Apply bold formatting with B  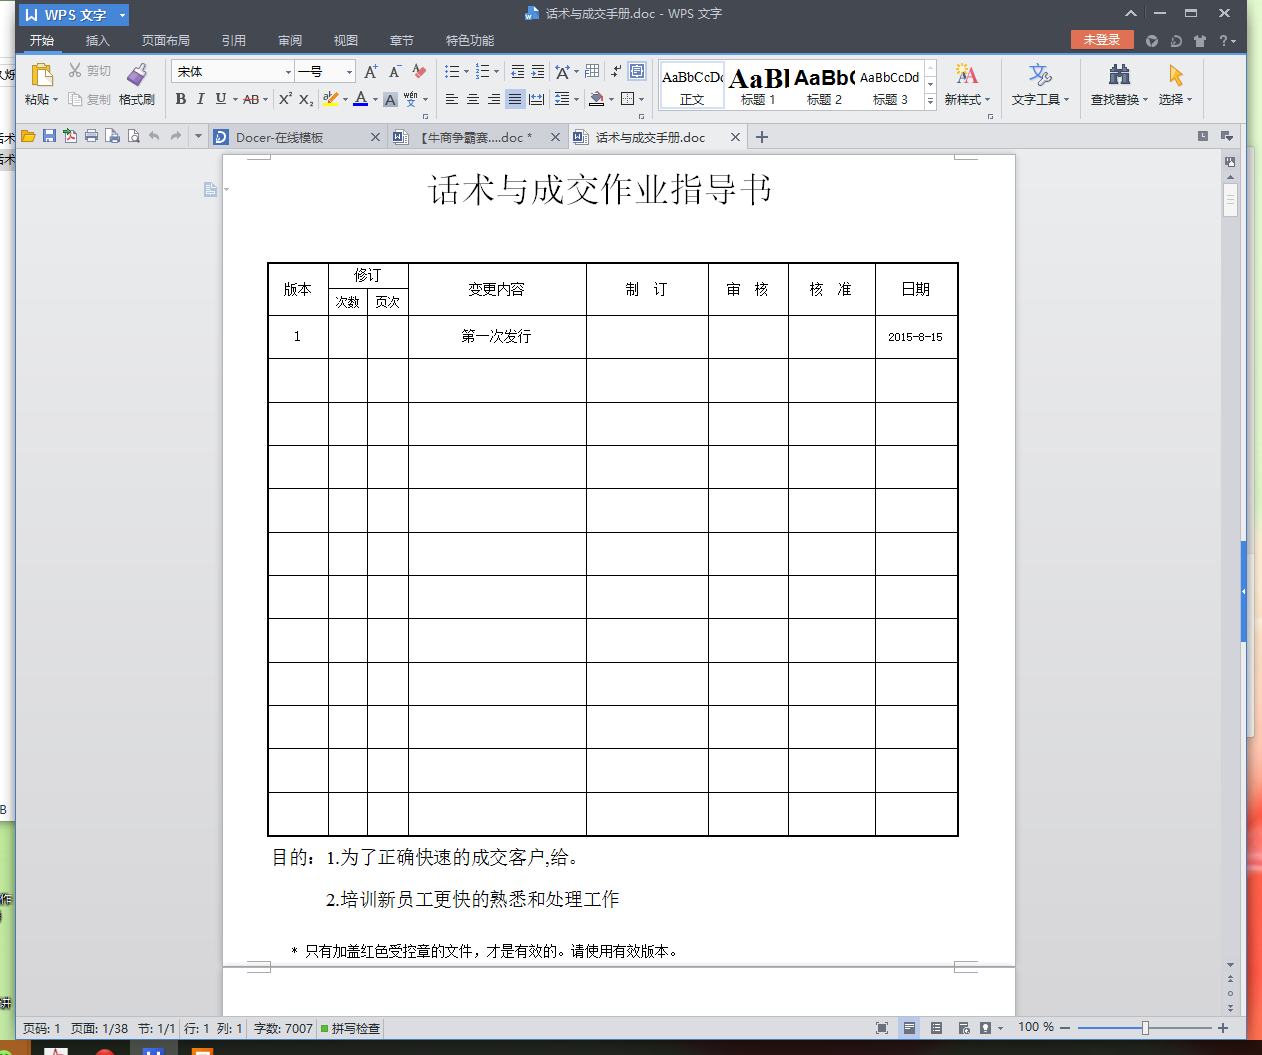click(181, 99)
